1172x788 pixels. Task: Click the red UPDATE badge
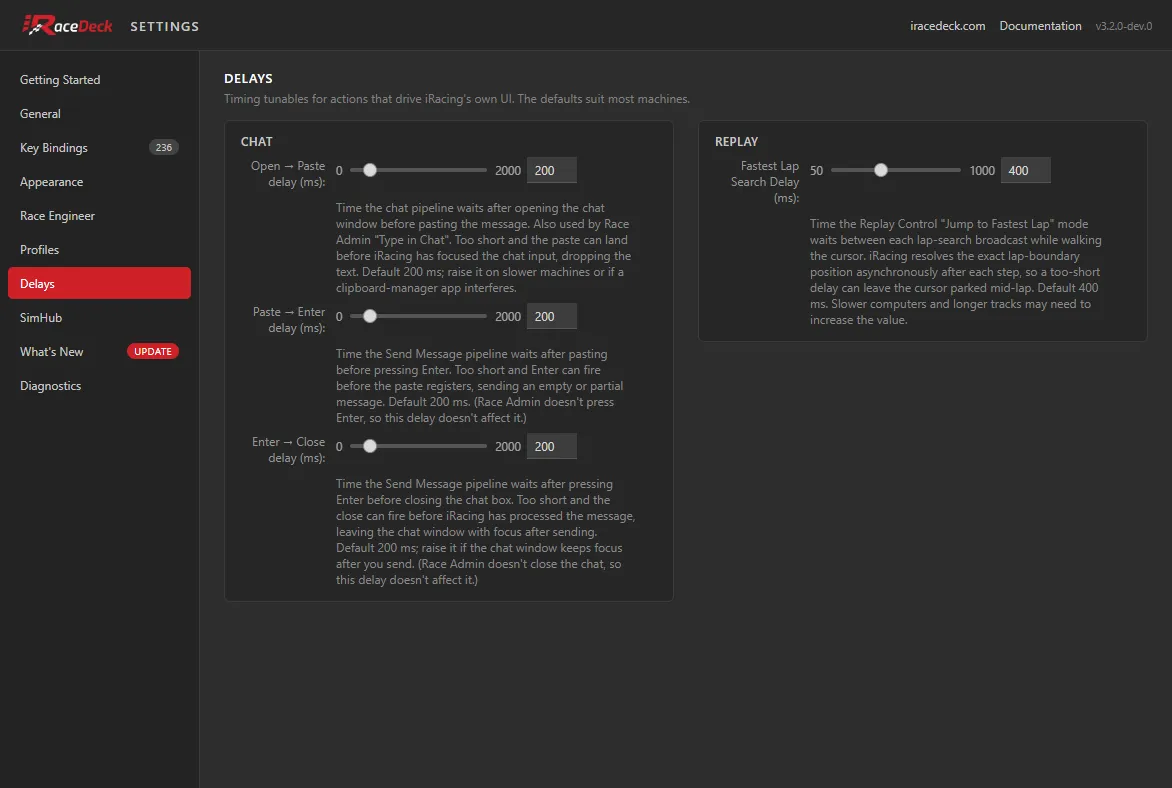pyautogui.click(x=152, y=351)
